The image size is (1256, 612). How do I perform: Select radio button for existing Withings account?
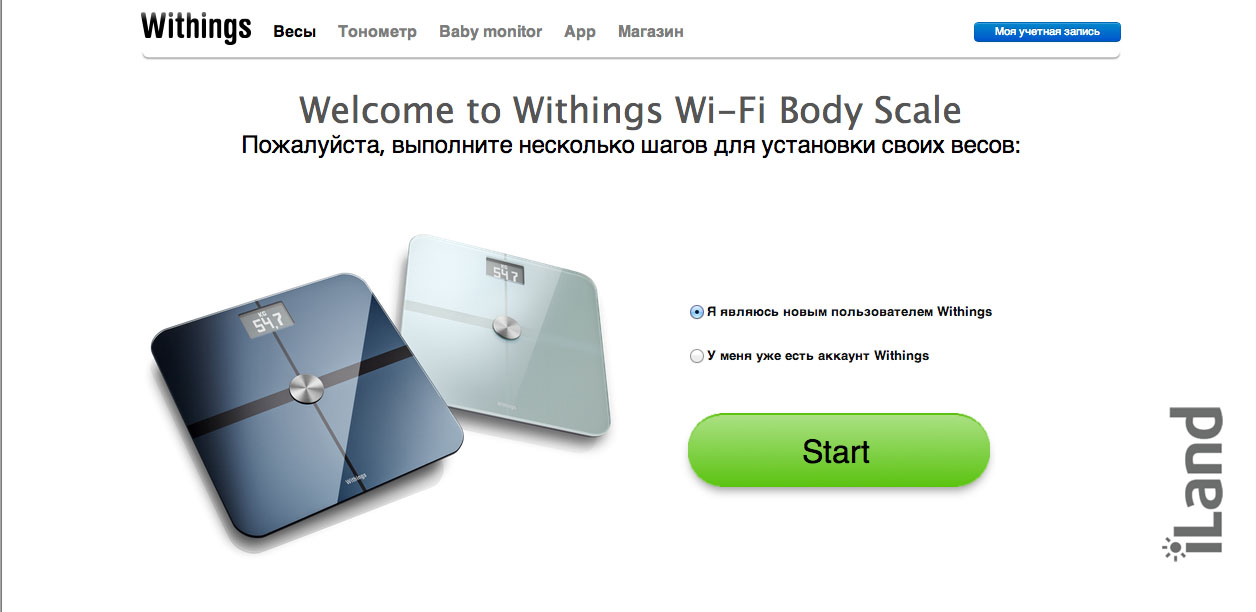[697, 356]
